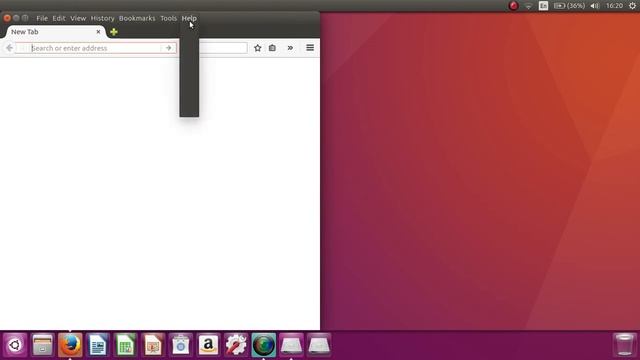Open the system gear session menu
Image resolution: width=640 pixels, height=360 pixels.
click(x=632, y=6)
